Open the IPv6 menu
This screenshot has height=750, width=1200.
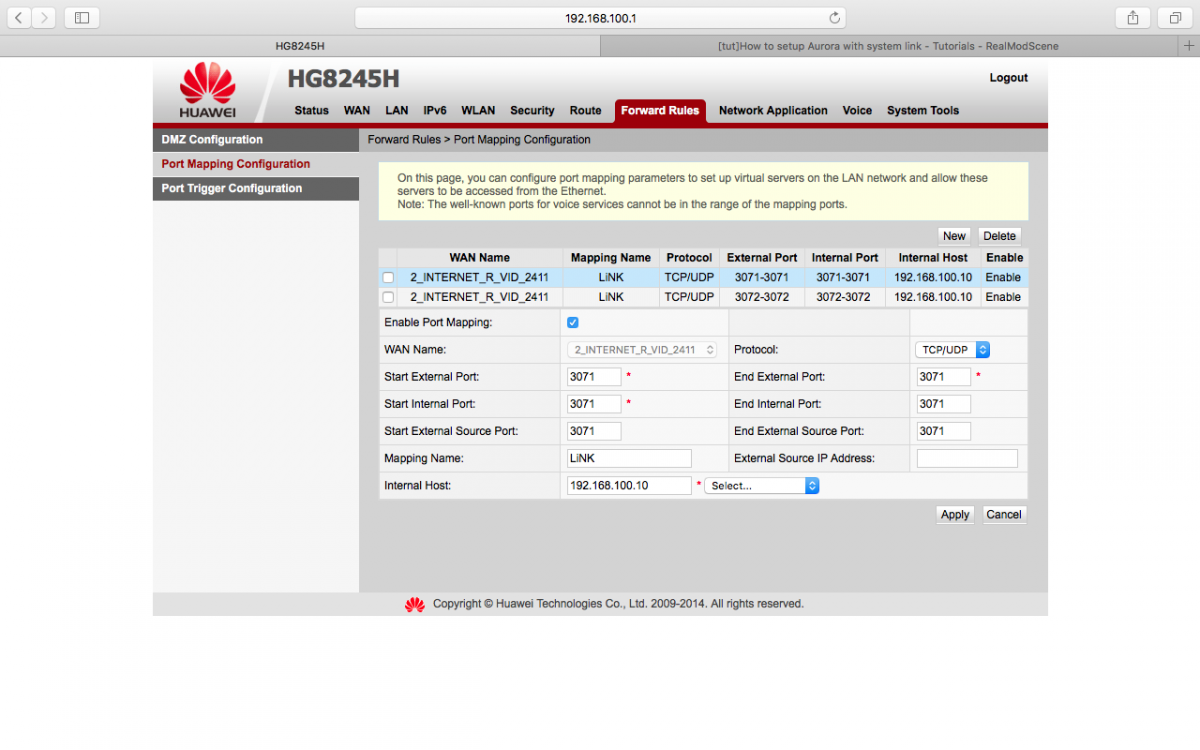point(435,111)
